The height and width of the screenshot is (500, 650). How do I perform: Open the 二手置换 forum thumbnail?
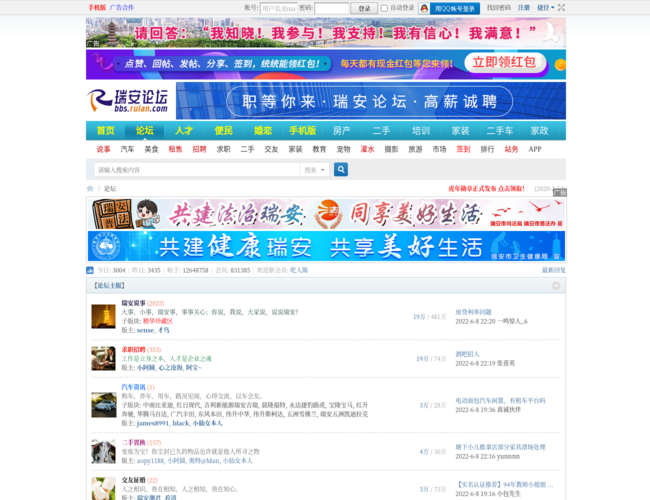click(103, 451)
